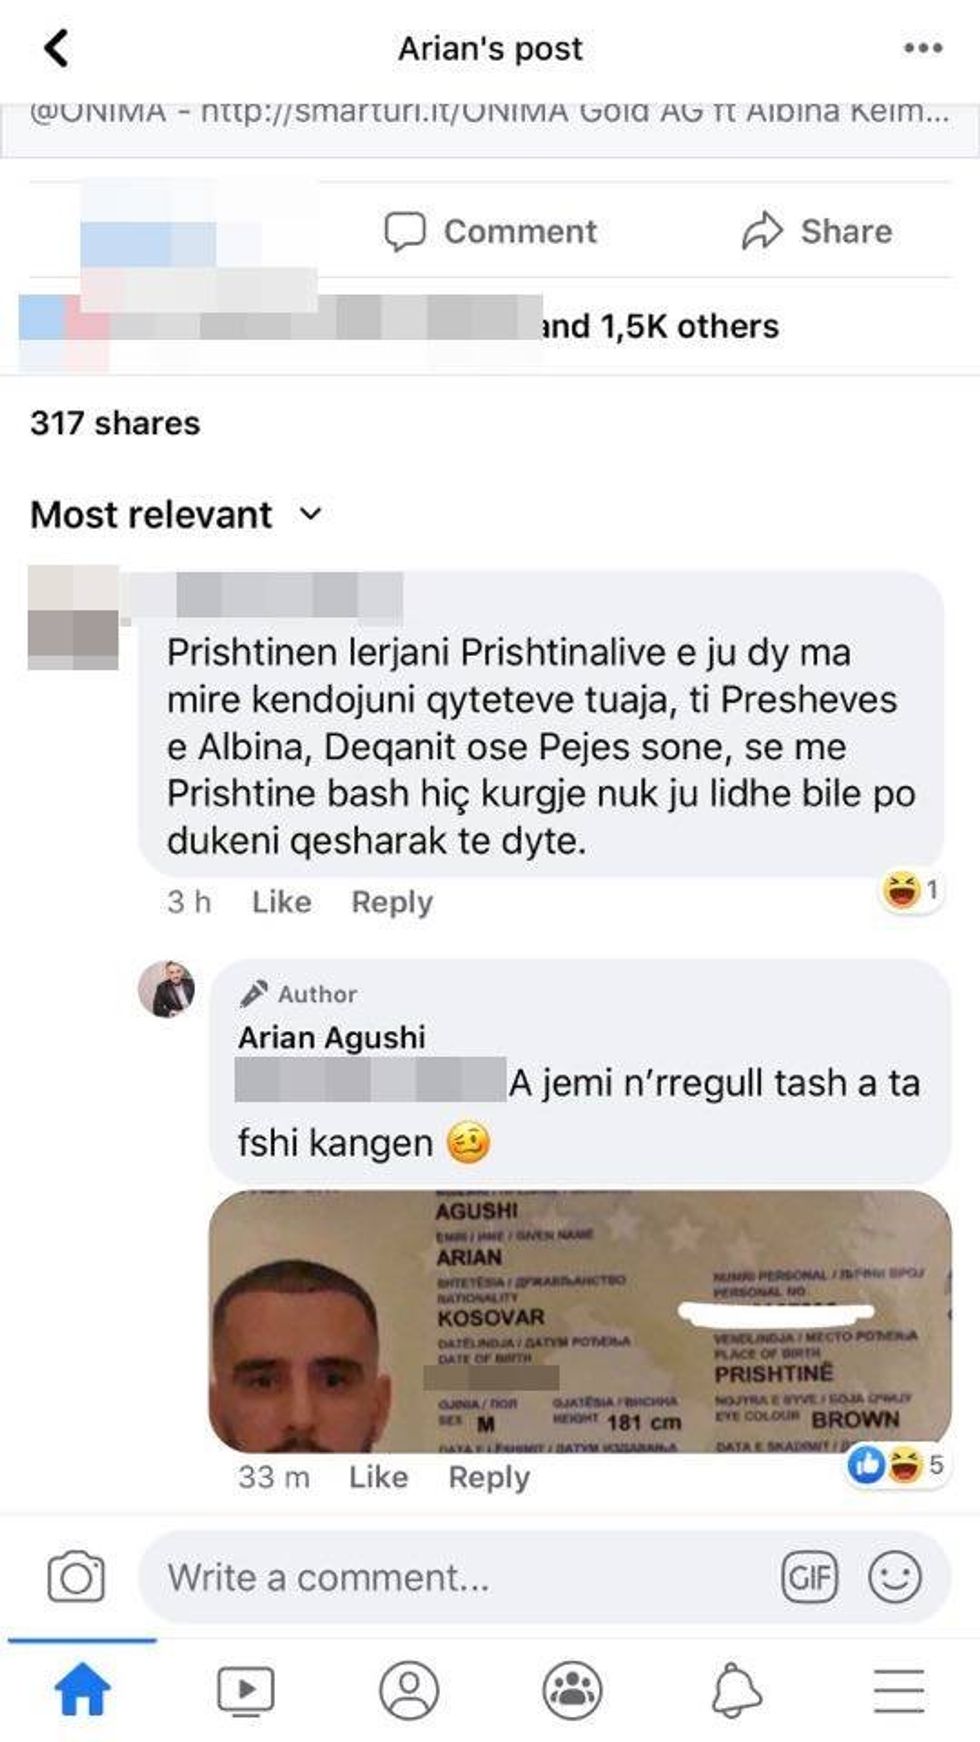Viewport: 980px width, 1742px height.
Task: Like Arian Agushi's reply comment
Action: (x=378, y=1477)
